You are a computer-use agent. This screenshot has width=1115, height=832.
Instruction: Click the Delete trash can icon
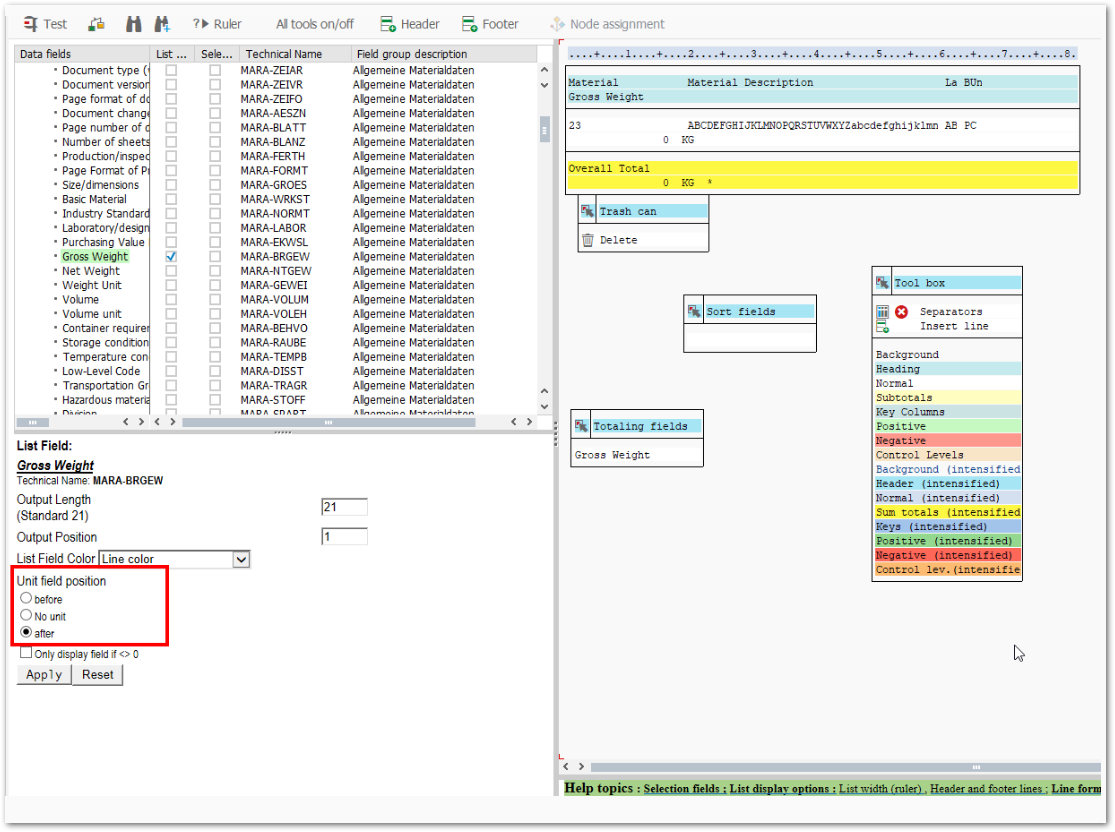[588, 240]
